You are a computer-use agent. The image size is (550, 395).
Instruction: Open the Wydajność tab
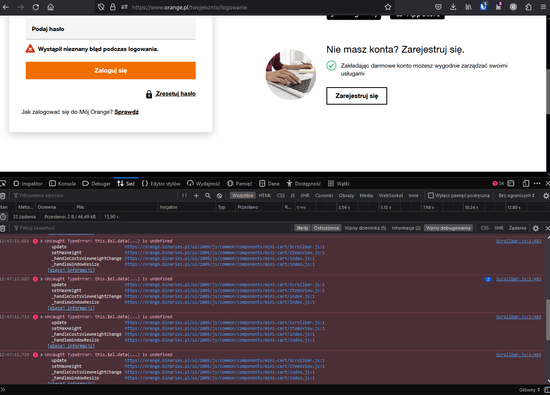pyautogui.click(x=203, y=183)
